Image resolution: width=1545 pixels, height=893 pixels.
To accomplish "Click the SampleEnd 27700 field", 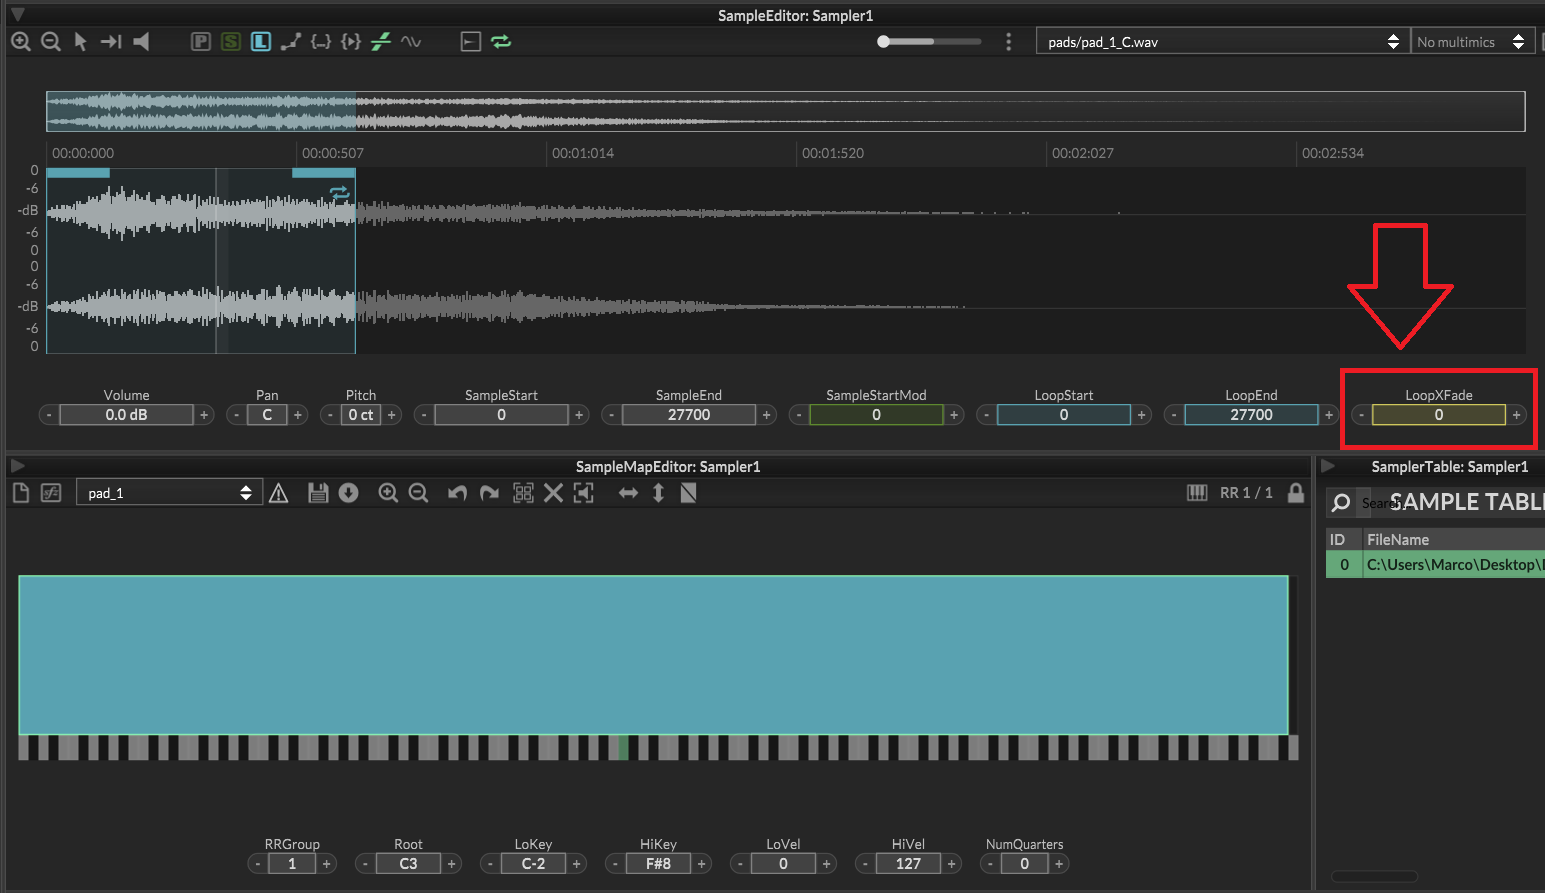I will tap(689, 415).
